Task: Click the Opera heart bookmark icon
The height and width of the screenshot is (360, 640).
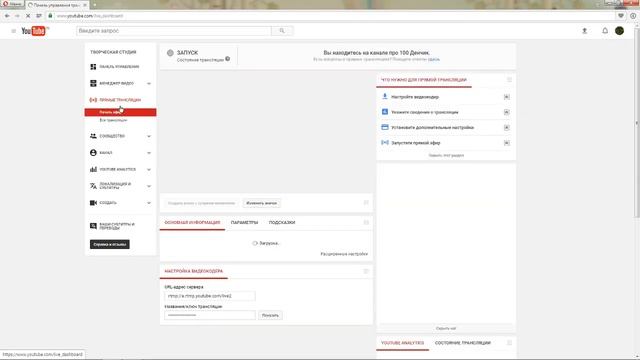Action: 621,16
